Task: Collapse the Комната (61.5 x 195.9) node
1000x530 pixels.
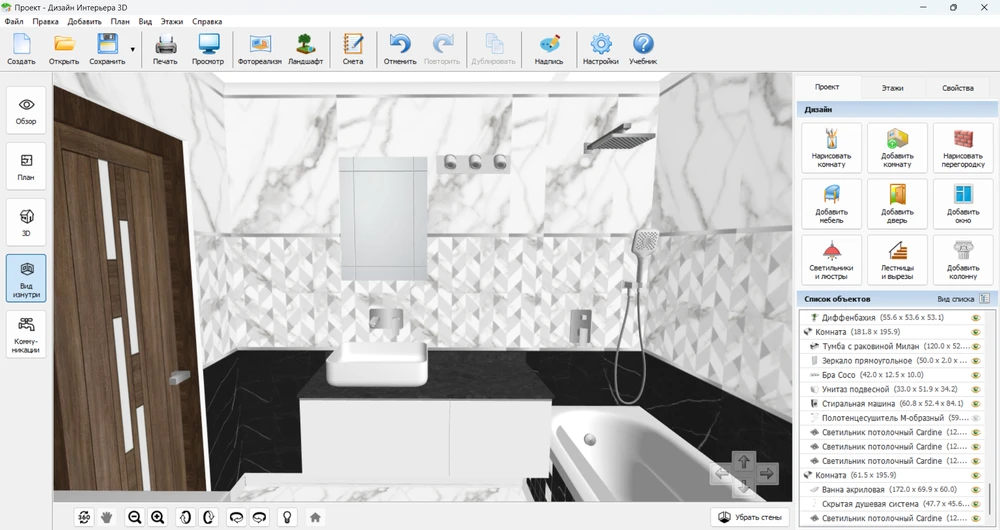Action: [x=807, y=475]
